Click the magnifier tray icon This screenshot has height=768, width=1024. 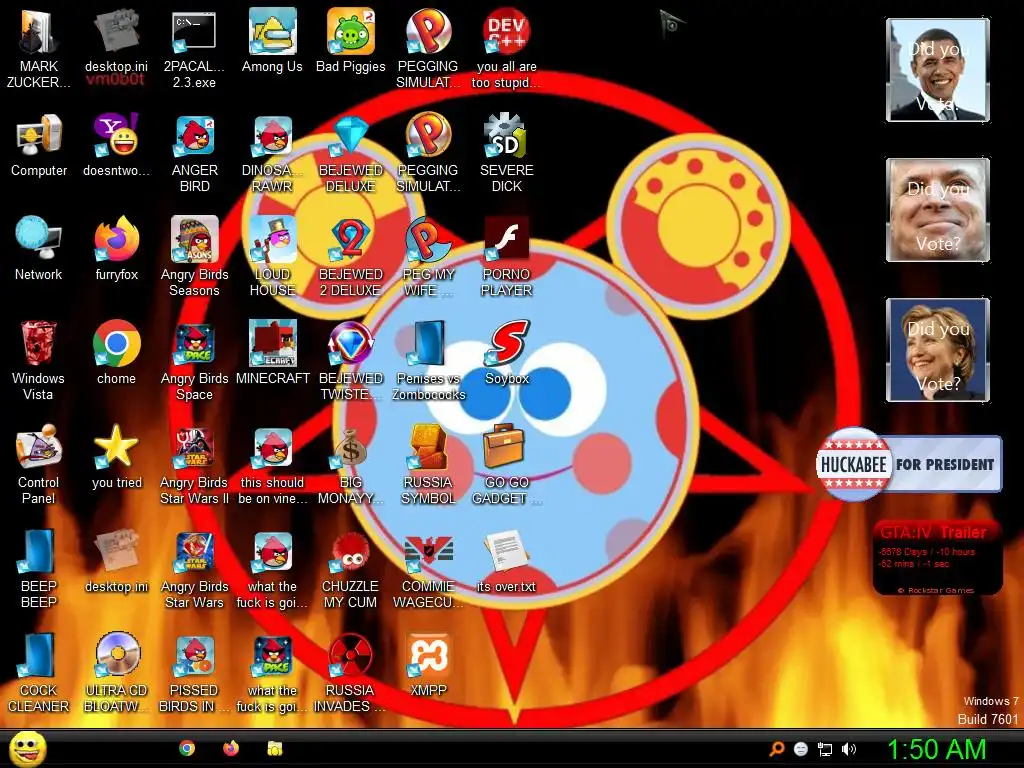click(777, 749)
